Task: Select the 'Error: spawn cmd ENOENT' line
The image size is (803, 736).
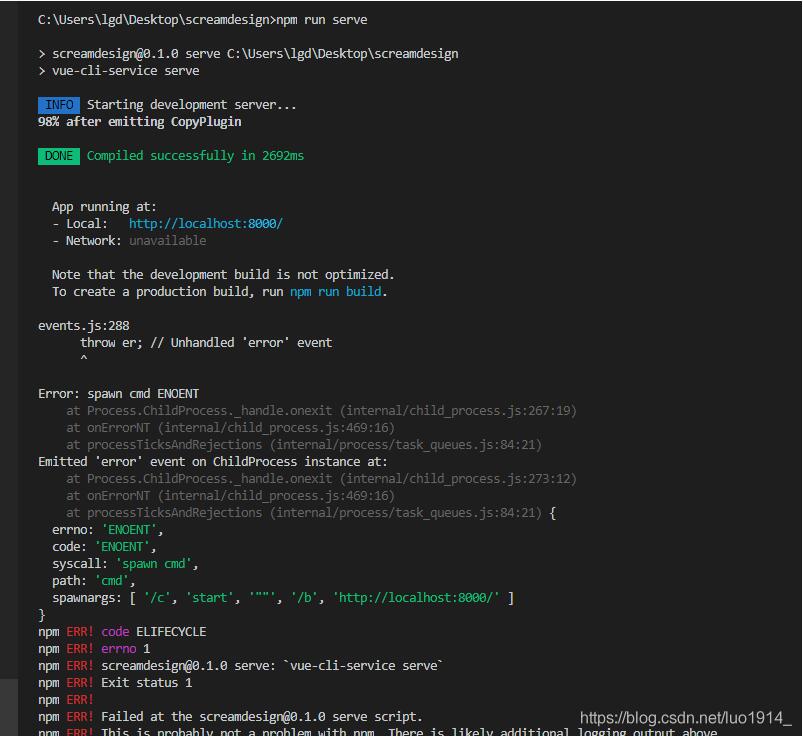Action: pos(121,393)
